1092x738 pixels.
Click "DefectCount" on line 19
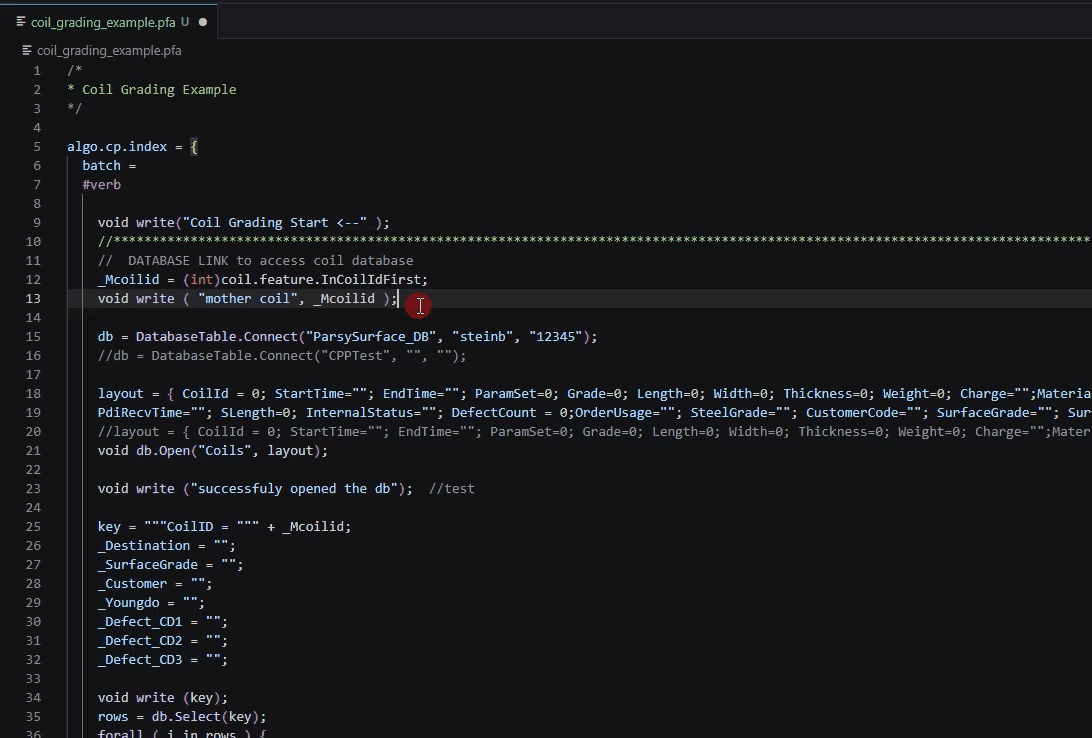[x=494, y=413]
